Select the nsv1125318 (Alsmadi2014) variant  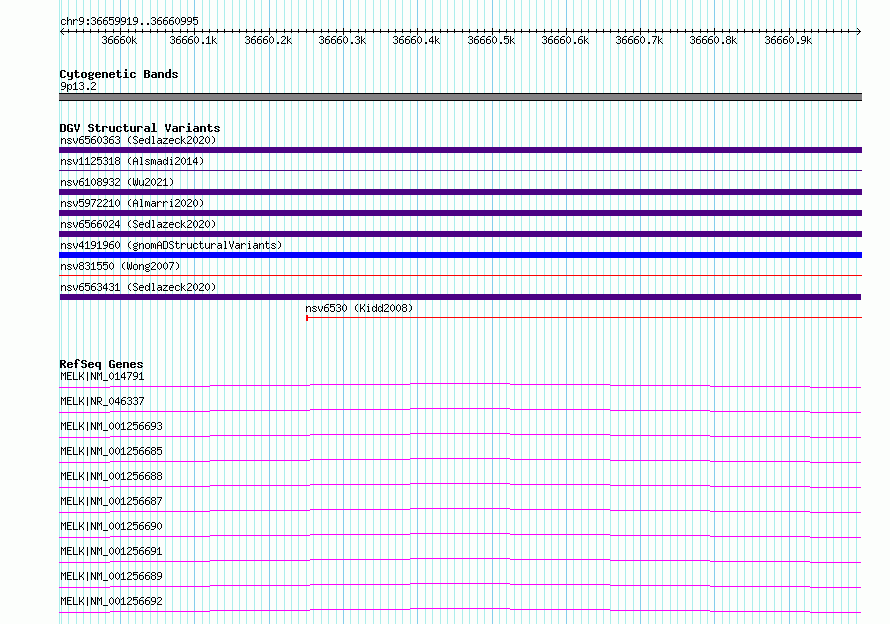click(132, 161)
